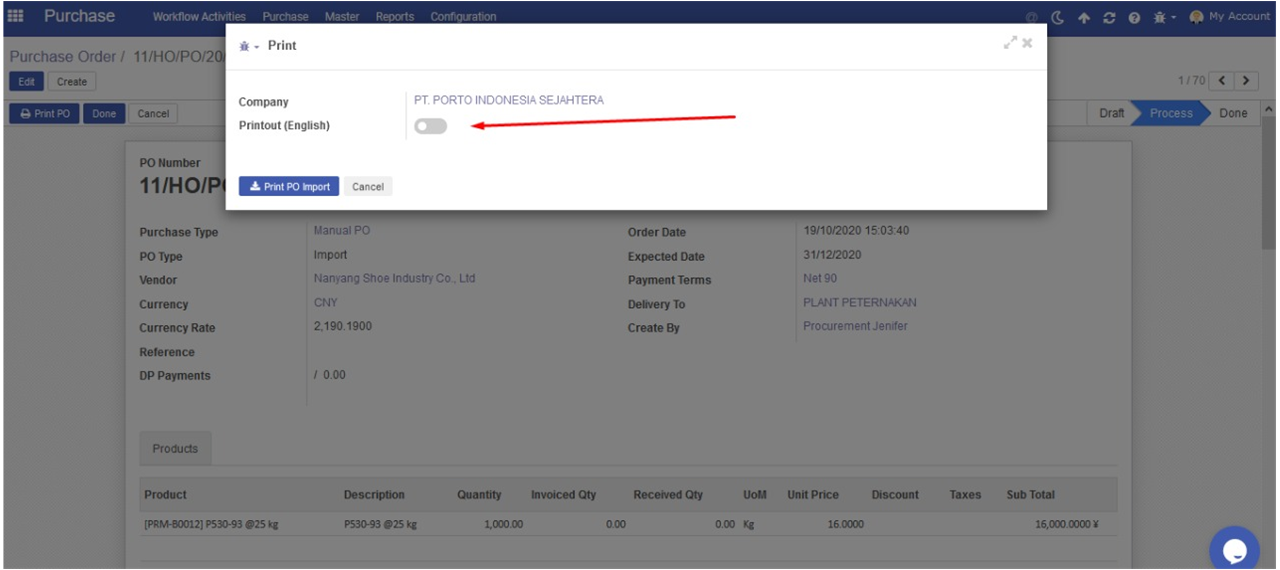Click the Print PO Import button
This screenshot has width=1280, height=570.
click(x=289, y=187)
